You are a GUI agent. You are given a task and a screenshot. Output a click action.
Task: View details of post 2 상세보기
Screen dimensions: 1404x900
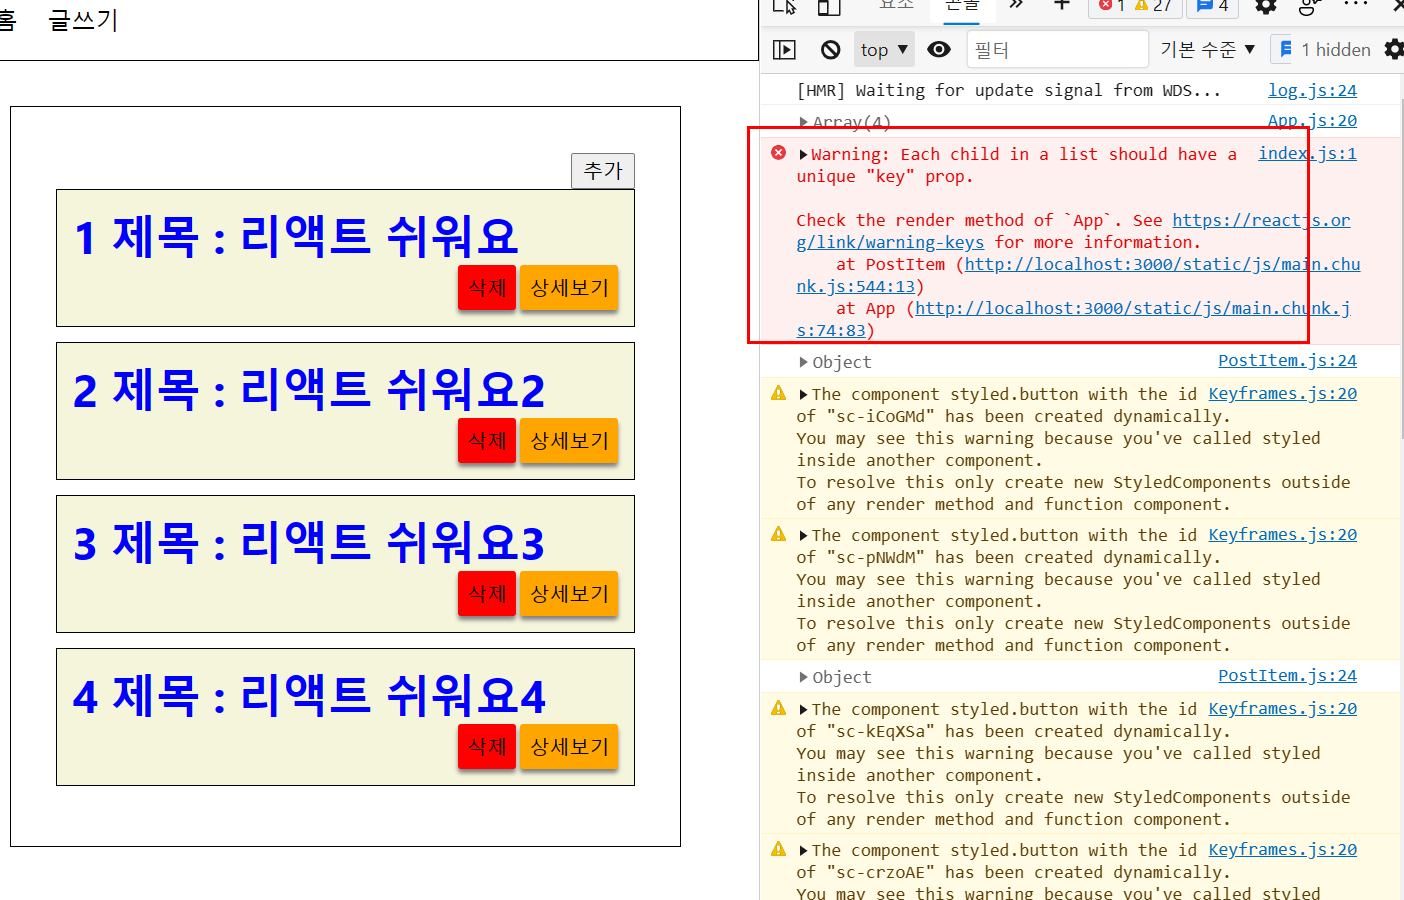coord(569,441)
